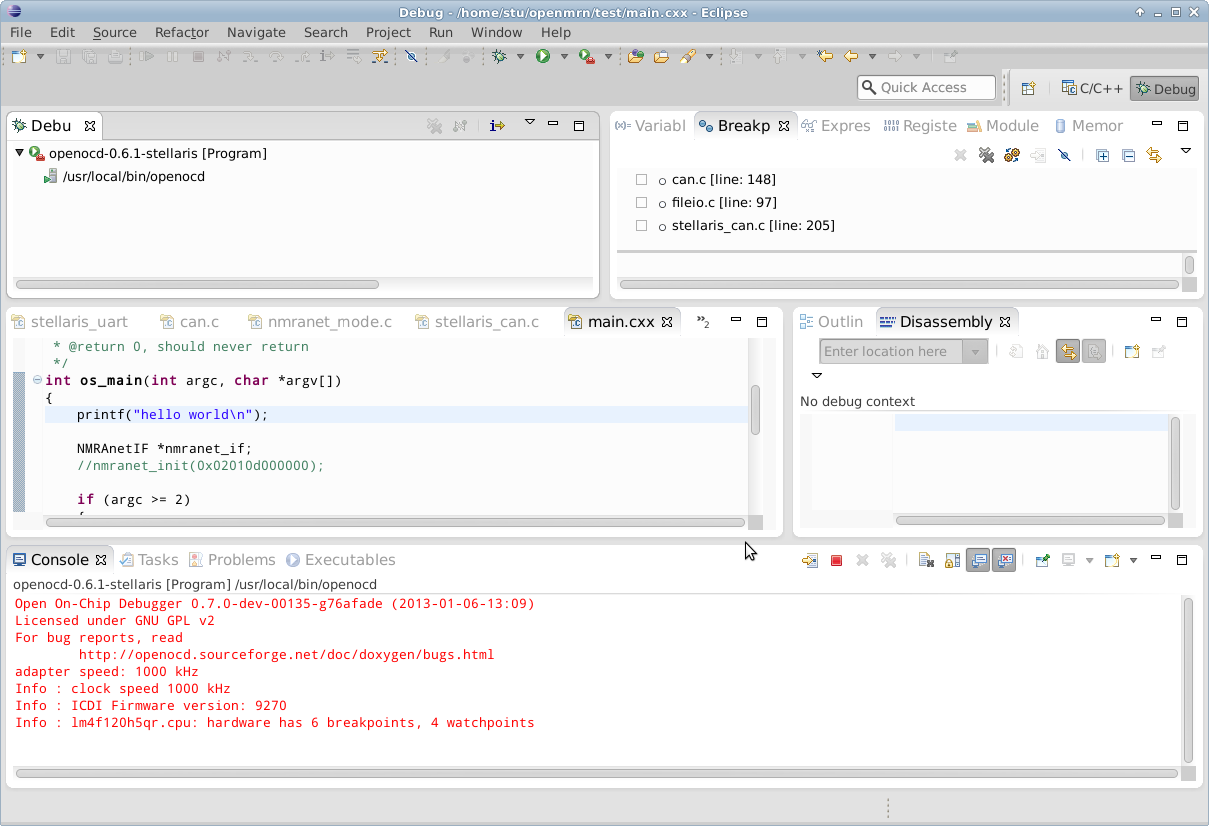Viewport: 1209px width, 826px height.
Task: Click Pin Console icon
Action: (1042, 561)
